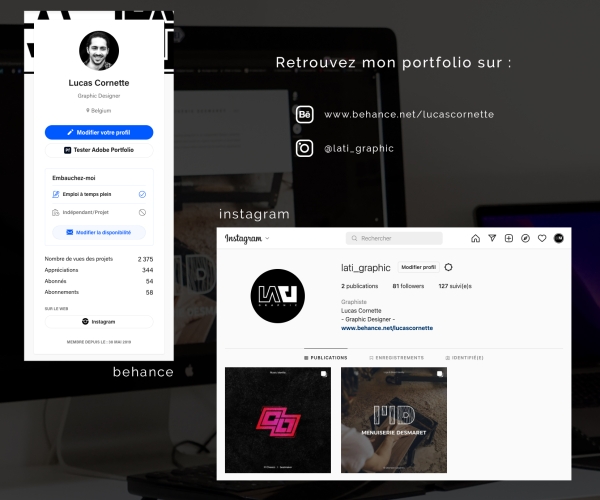Screen dimensions: 600x500
Task: Click the Behance logo icon
Action: pyautogui.click(x=305, y=114)
